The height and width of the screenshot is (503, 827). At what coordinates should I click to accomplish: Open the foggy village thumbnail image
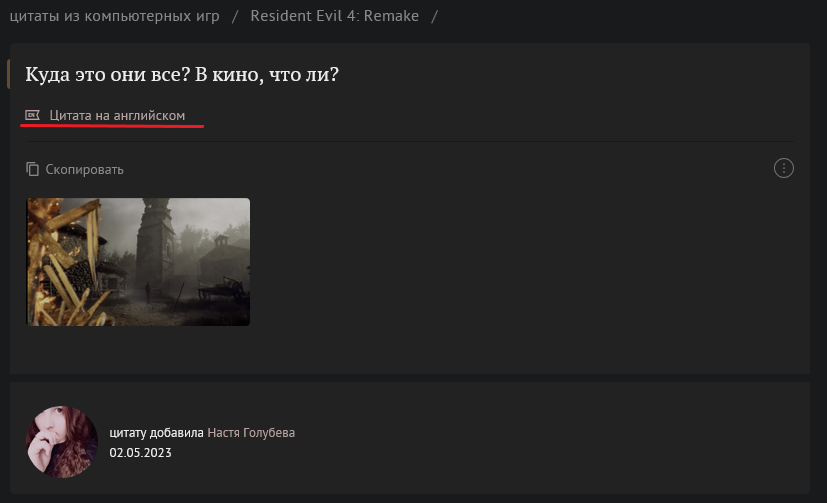coord(138,262)
